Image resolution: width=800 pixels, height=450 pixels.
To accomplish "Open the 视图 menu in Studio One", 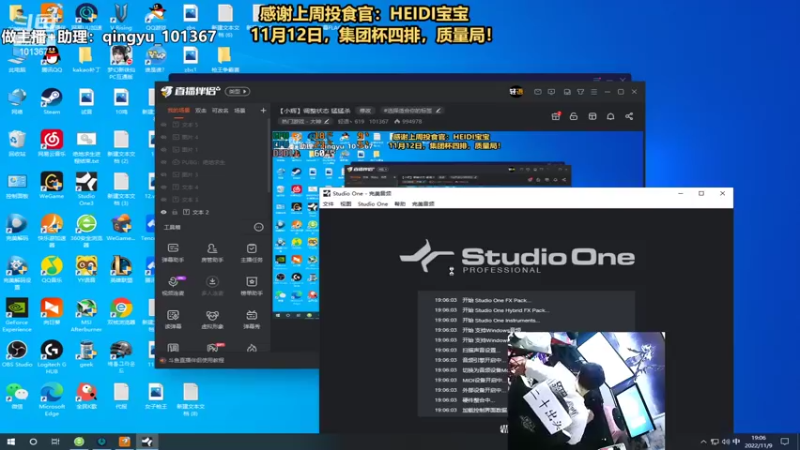I will pyautogui.click(x=346, y=204).
